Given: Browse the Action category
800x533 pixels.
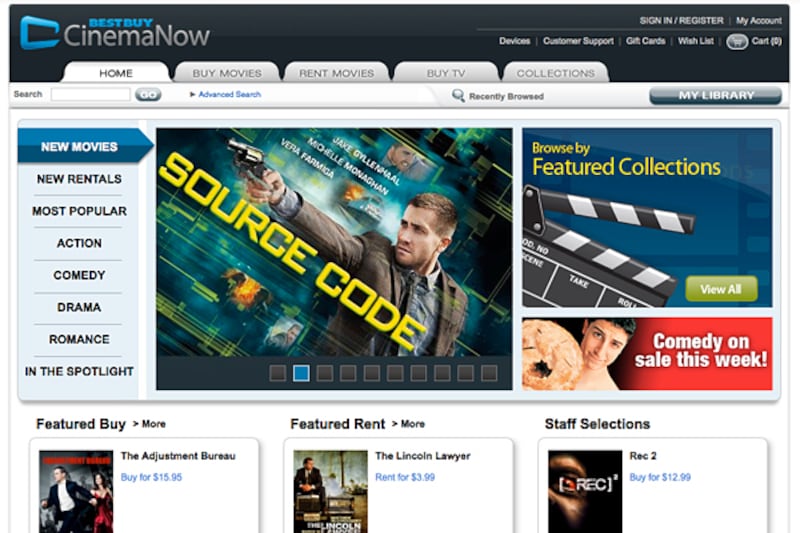Looking at the screenshot, I should (79, 243).
